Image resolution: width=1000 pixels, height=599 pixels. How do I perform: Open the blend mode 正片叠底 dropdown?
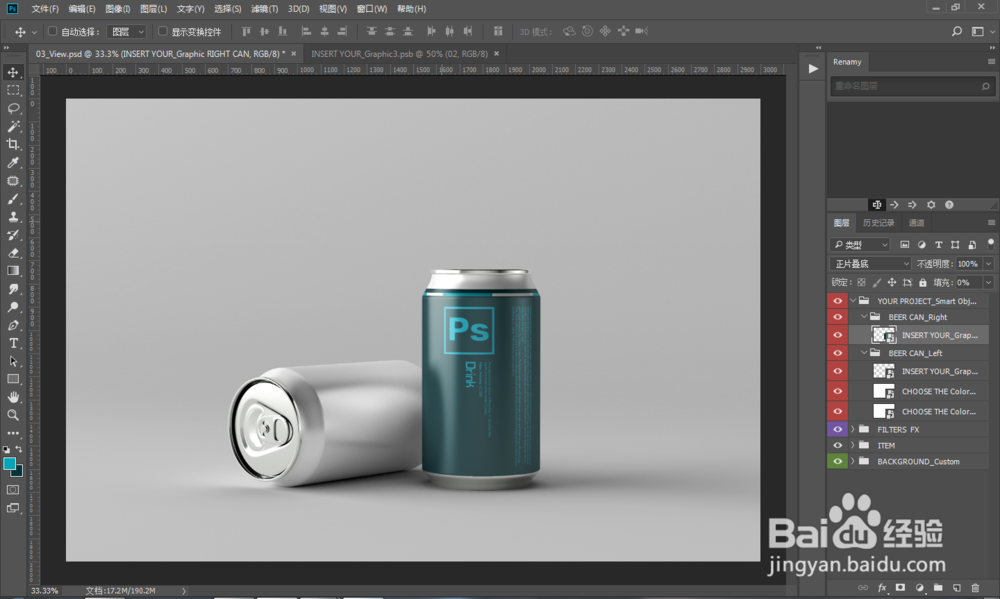click(871, 263)
